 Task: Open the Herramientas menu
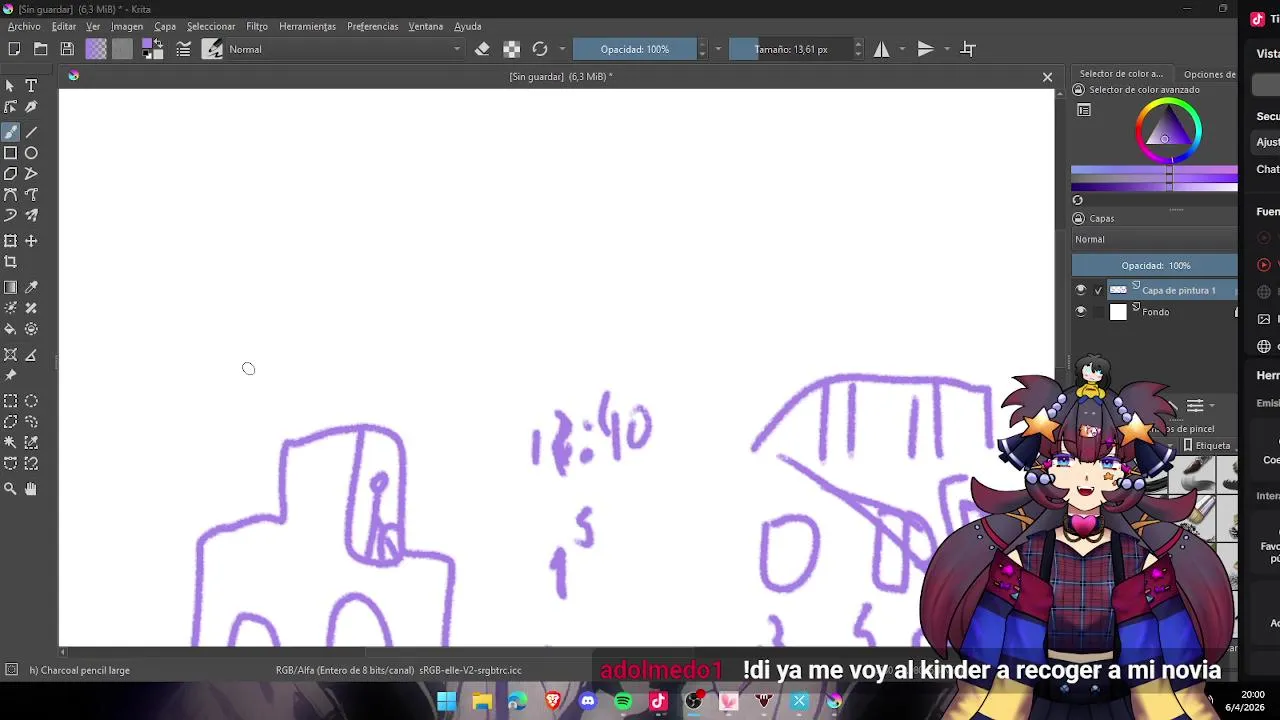(x=307, y=27)
